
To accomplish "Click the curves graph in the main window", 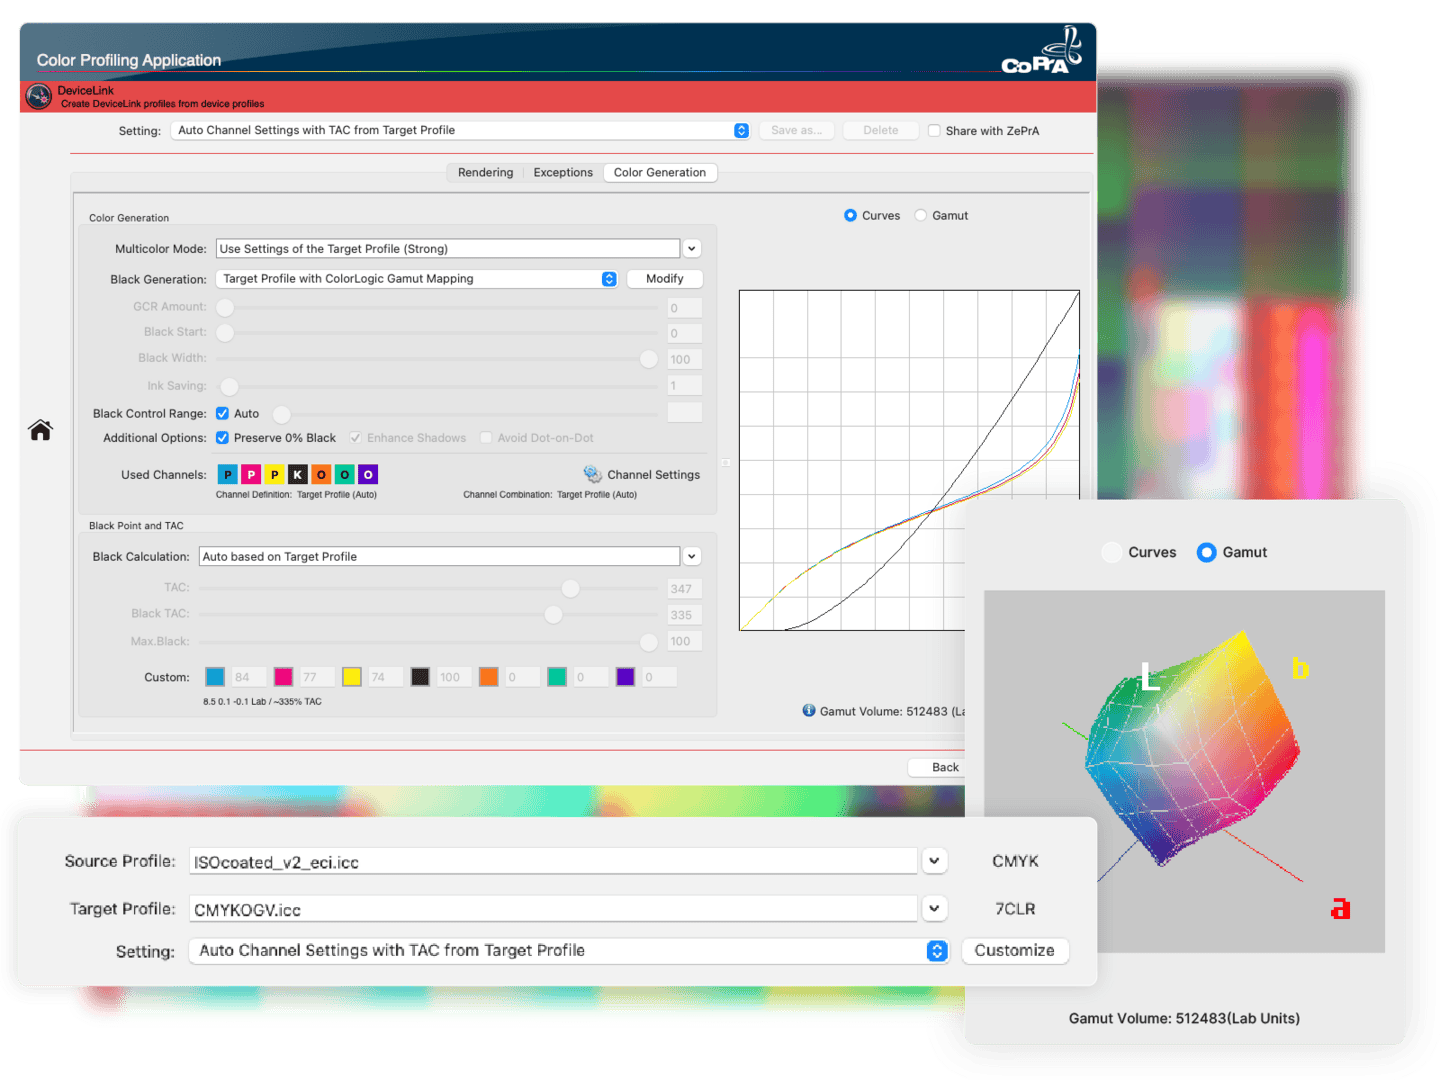I will [909, 460].
